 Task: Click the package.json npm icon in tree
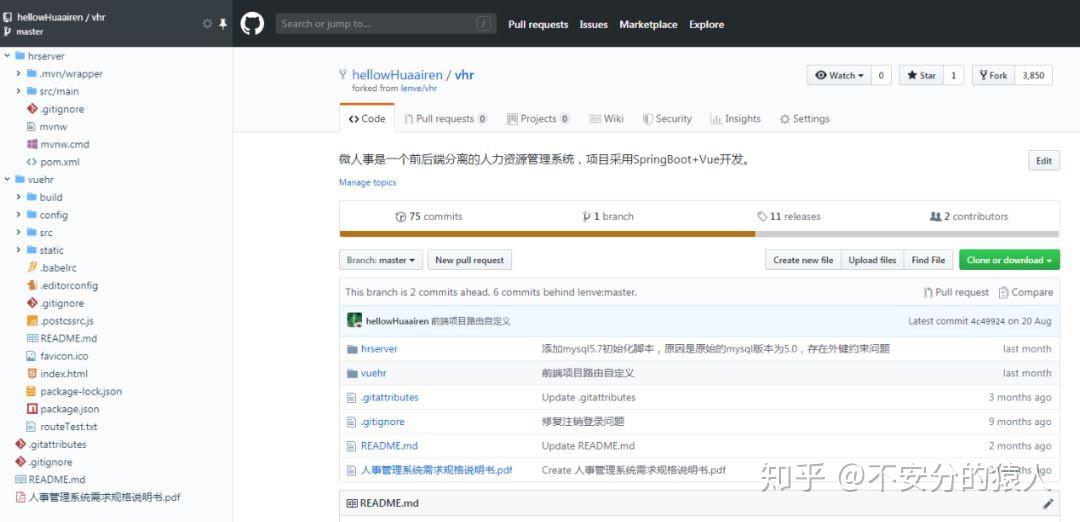tap(32, 408)
